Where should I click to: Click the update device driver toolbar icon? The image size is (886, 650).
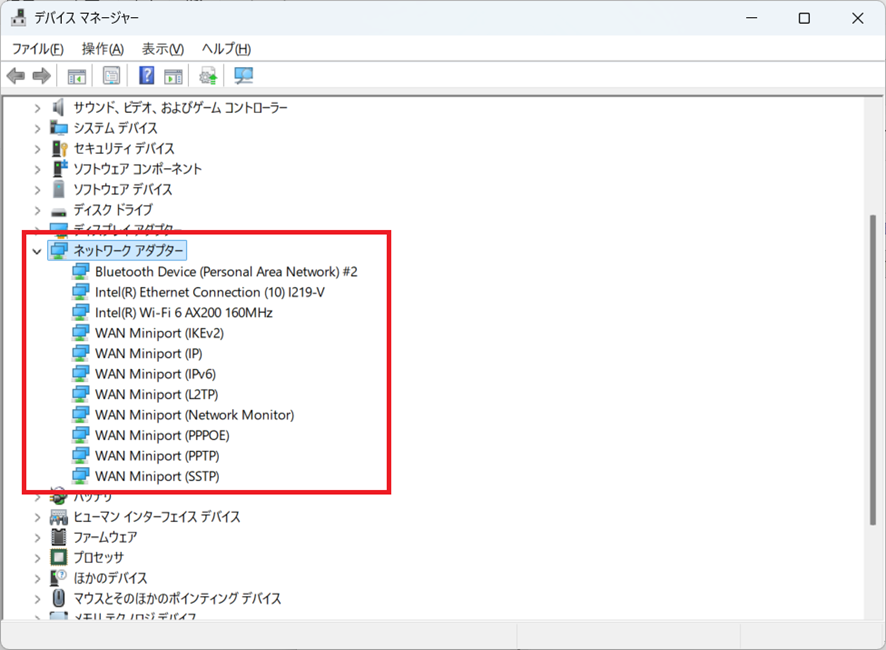pos(208,76)
